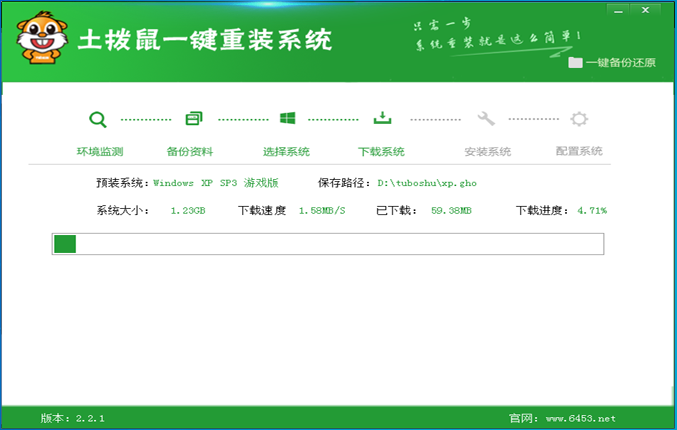Click the 备份资料 stacked windows icon

coord(193,119)
